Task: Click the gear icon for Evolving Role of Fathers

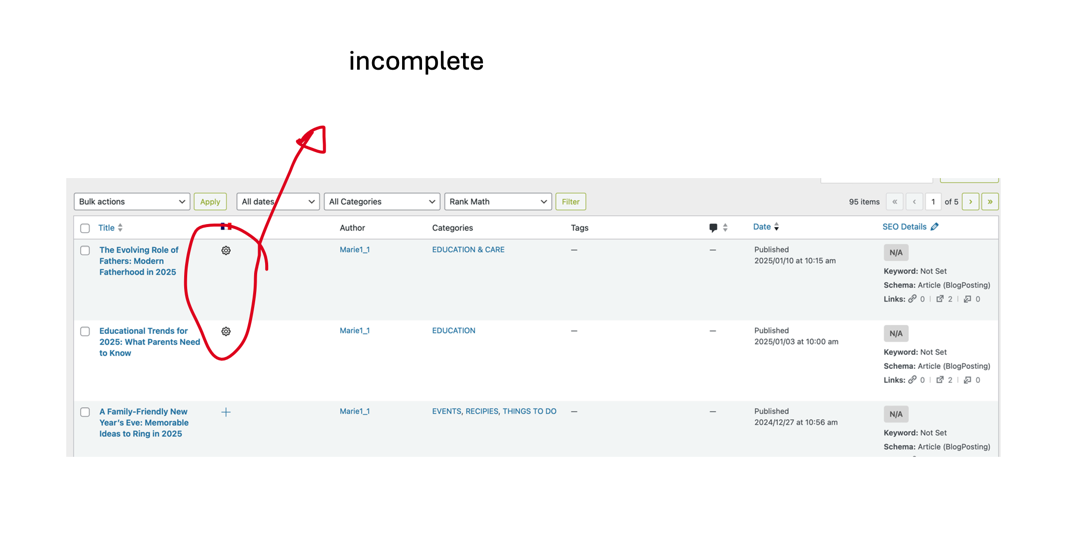Action: tap(226, 251)
